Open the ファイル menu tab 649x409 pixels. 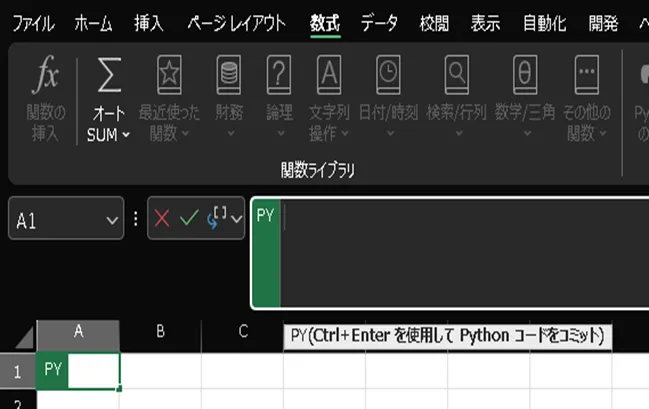33,23
